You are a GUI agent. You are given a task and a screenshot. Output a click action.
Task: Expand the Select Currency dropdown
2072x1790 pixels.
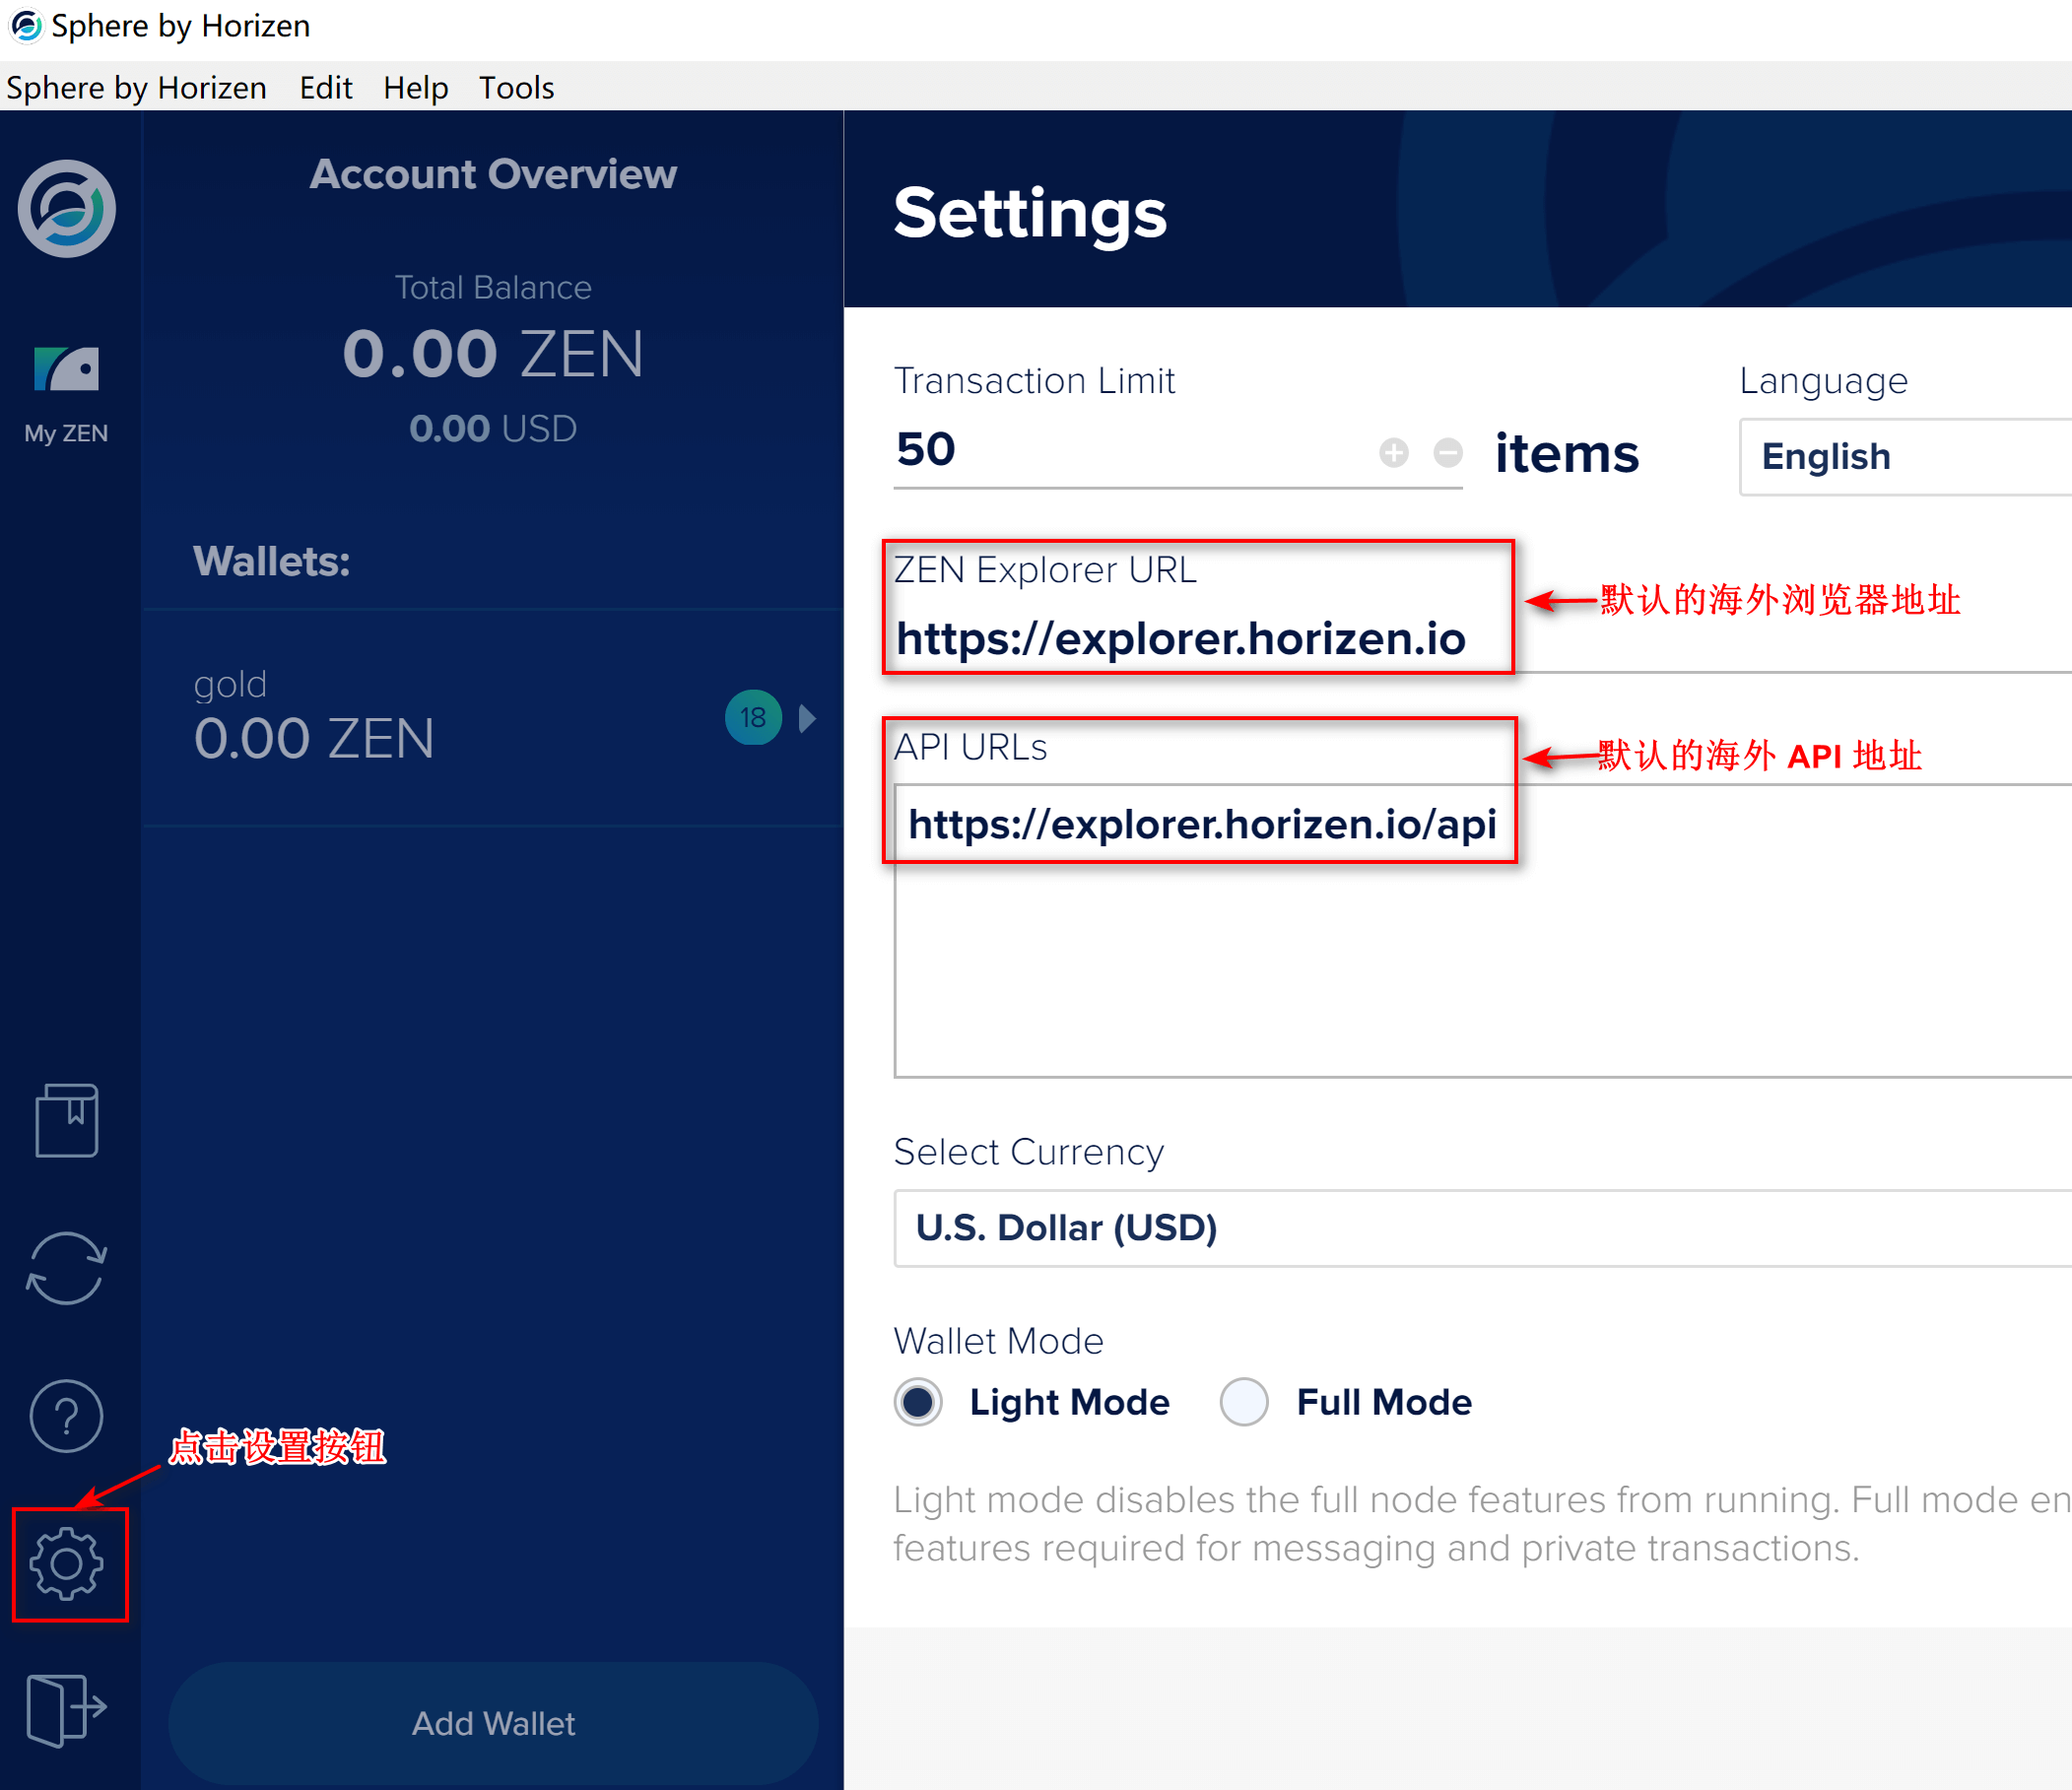[1477, 1228]
